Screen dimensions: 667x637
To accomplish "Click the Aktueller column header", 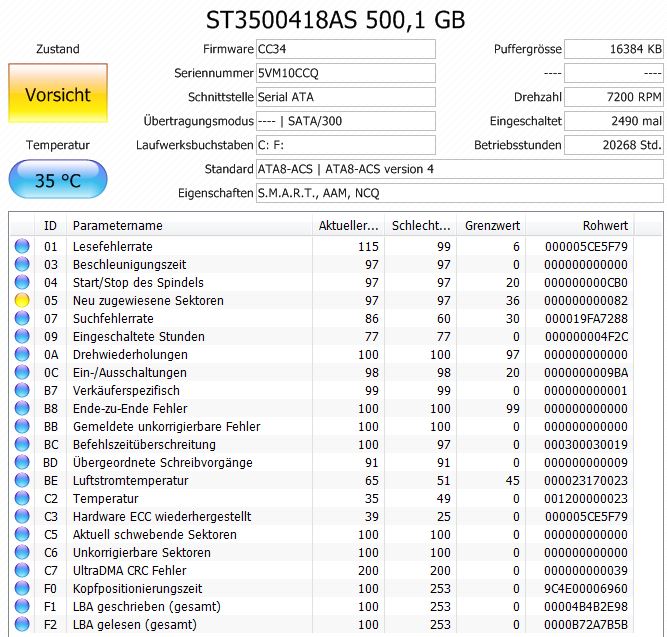I will point(348,225).
